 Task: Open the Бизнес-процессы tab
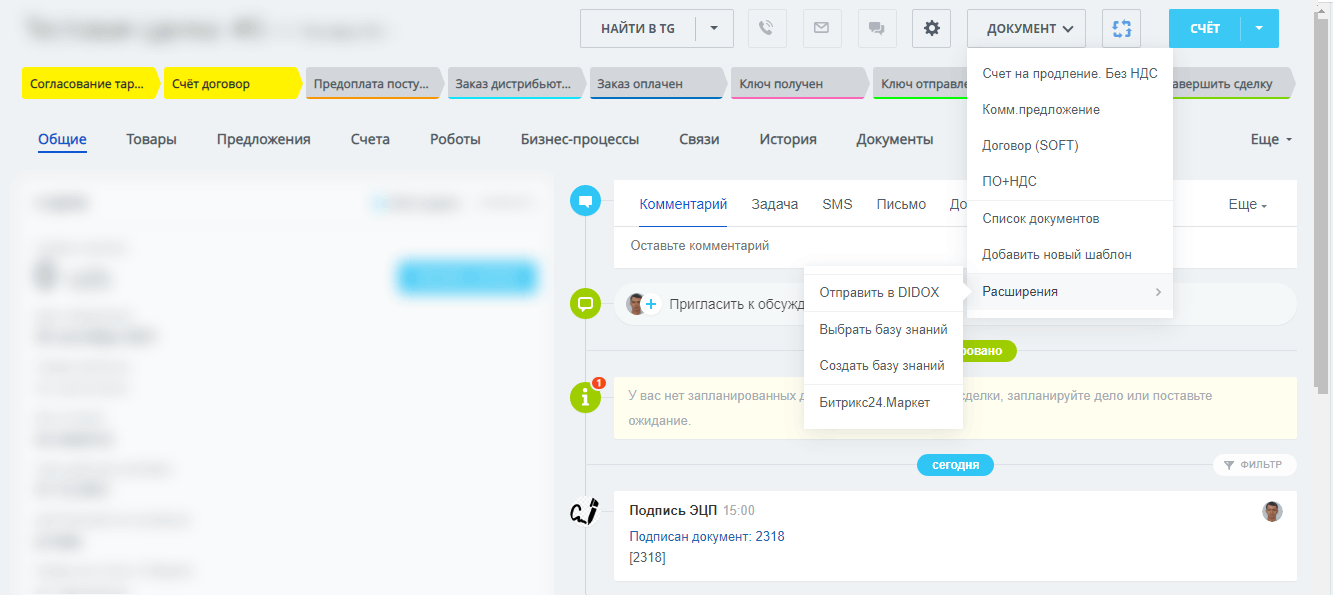(580, 139)
